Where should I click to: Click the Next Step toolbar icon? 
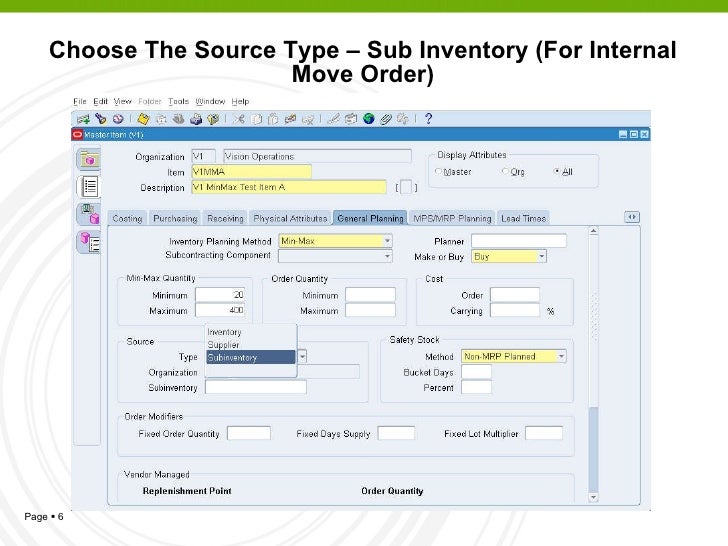click(x=161, y=119)
